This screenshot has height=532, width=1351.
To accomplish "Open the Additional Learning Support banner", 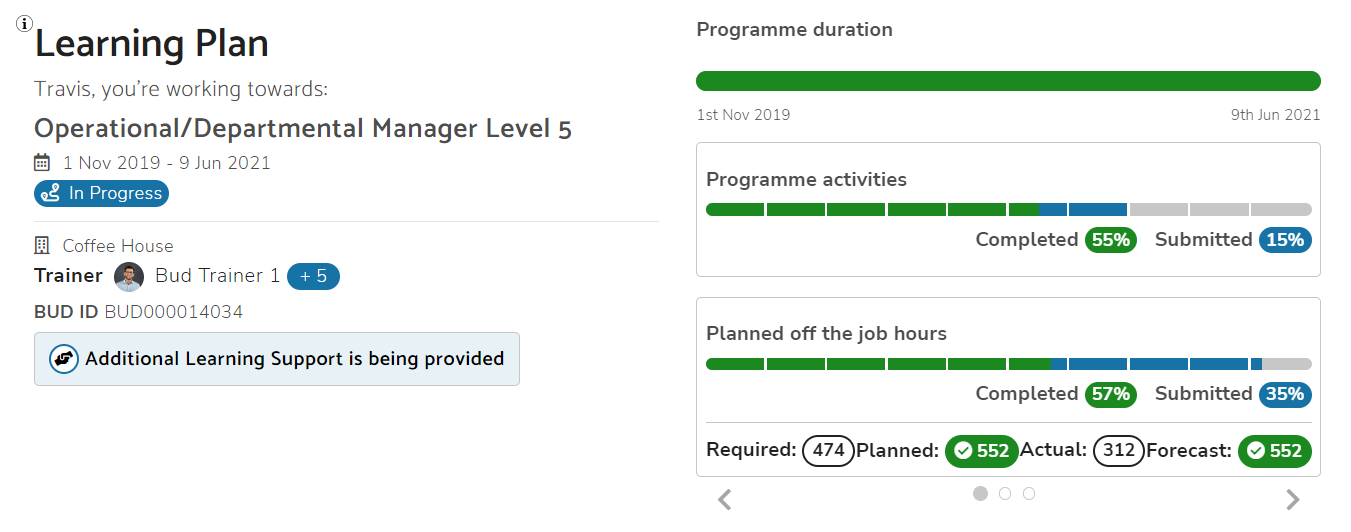I will pos(277,359).
